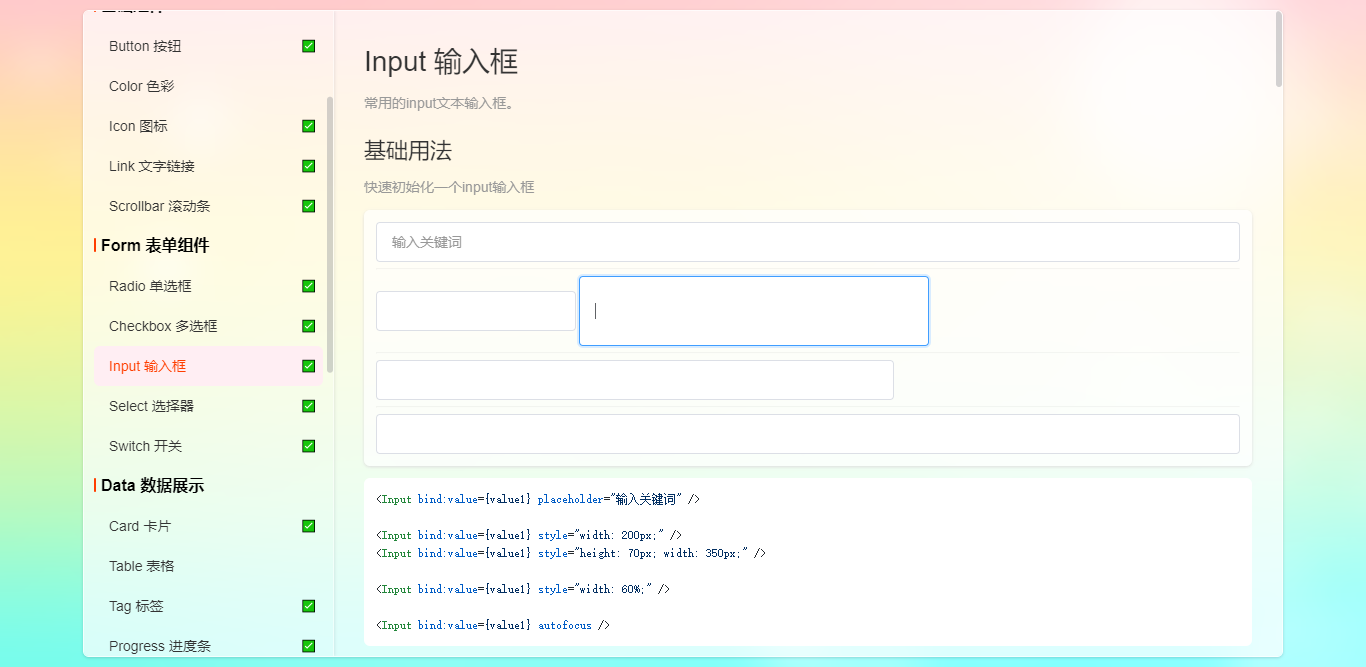This screenshot has height=667, width=1366.
Task: Click the page scrollbar on the right edge
Action: click(x=1279, y=47)
